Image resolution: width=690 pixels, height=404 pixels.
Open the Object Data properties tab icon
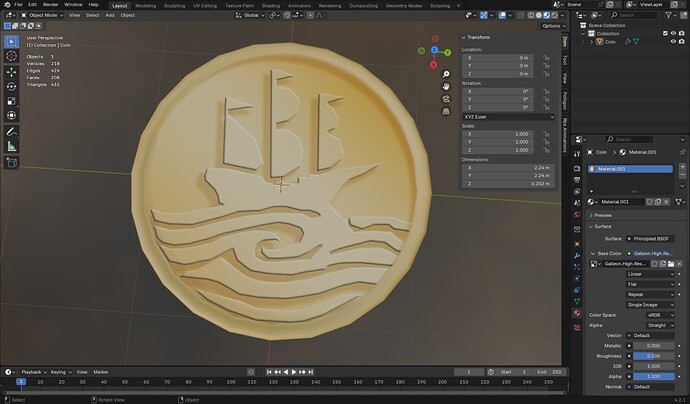[x=577, y=301]
